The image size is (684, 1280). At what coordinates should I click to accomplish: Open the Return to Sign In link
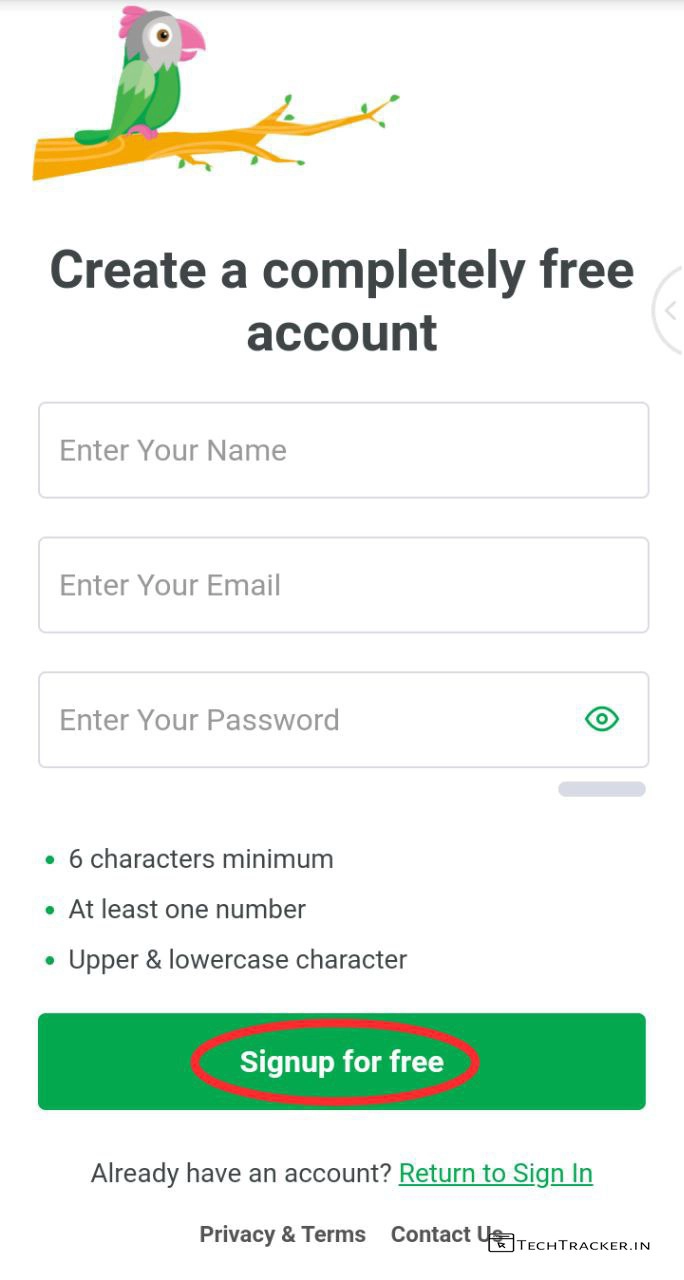pyautogui.click(x=495, y=1173)
